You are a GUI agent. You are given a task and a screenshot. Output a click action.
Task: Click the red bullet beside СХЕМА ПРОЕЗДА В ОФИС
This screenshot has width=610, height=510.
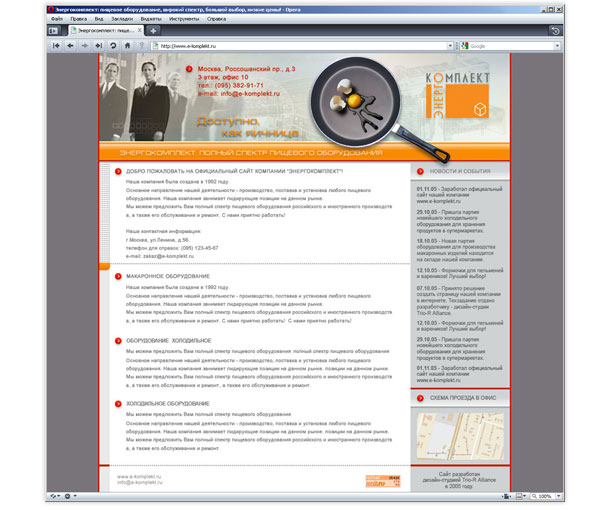click(420, 398)
